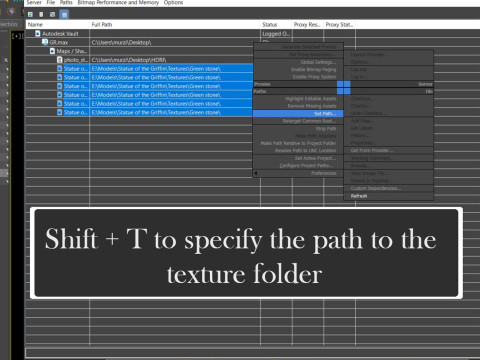
Task: Choose Log out in quad menu
Action: tap(359, 70)
